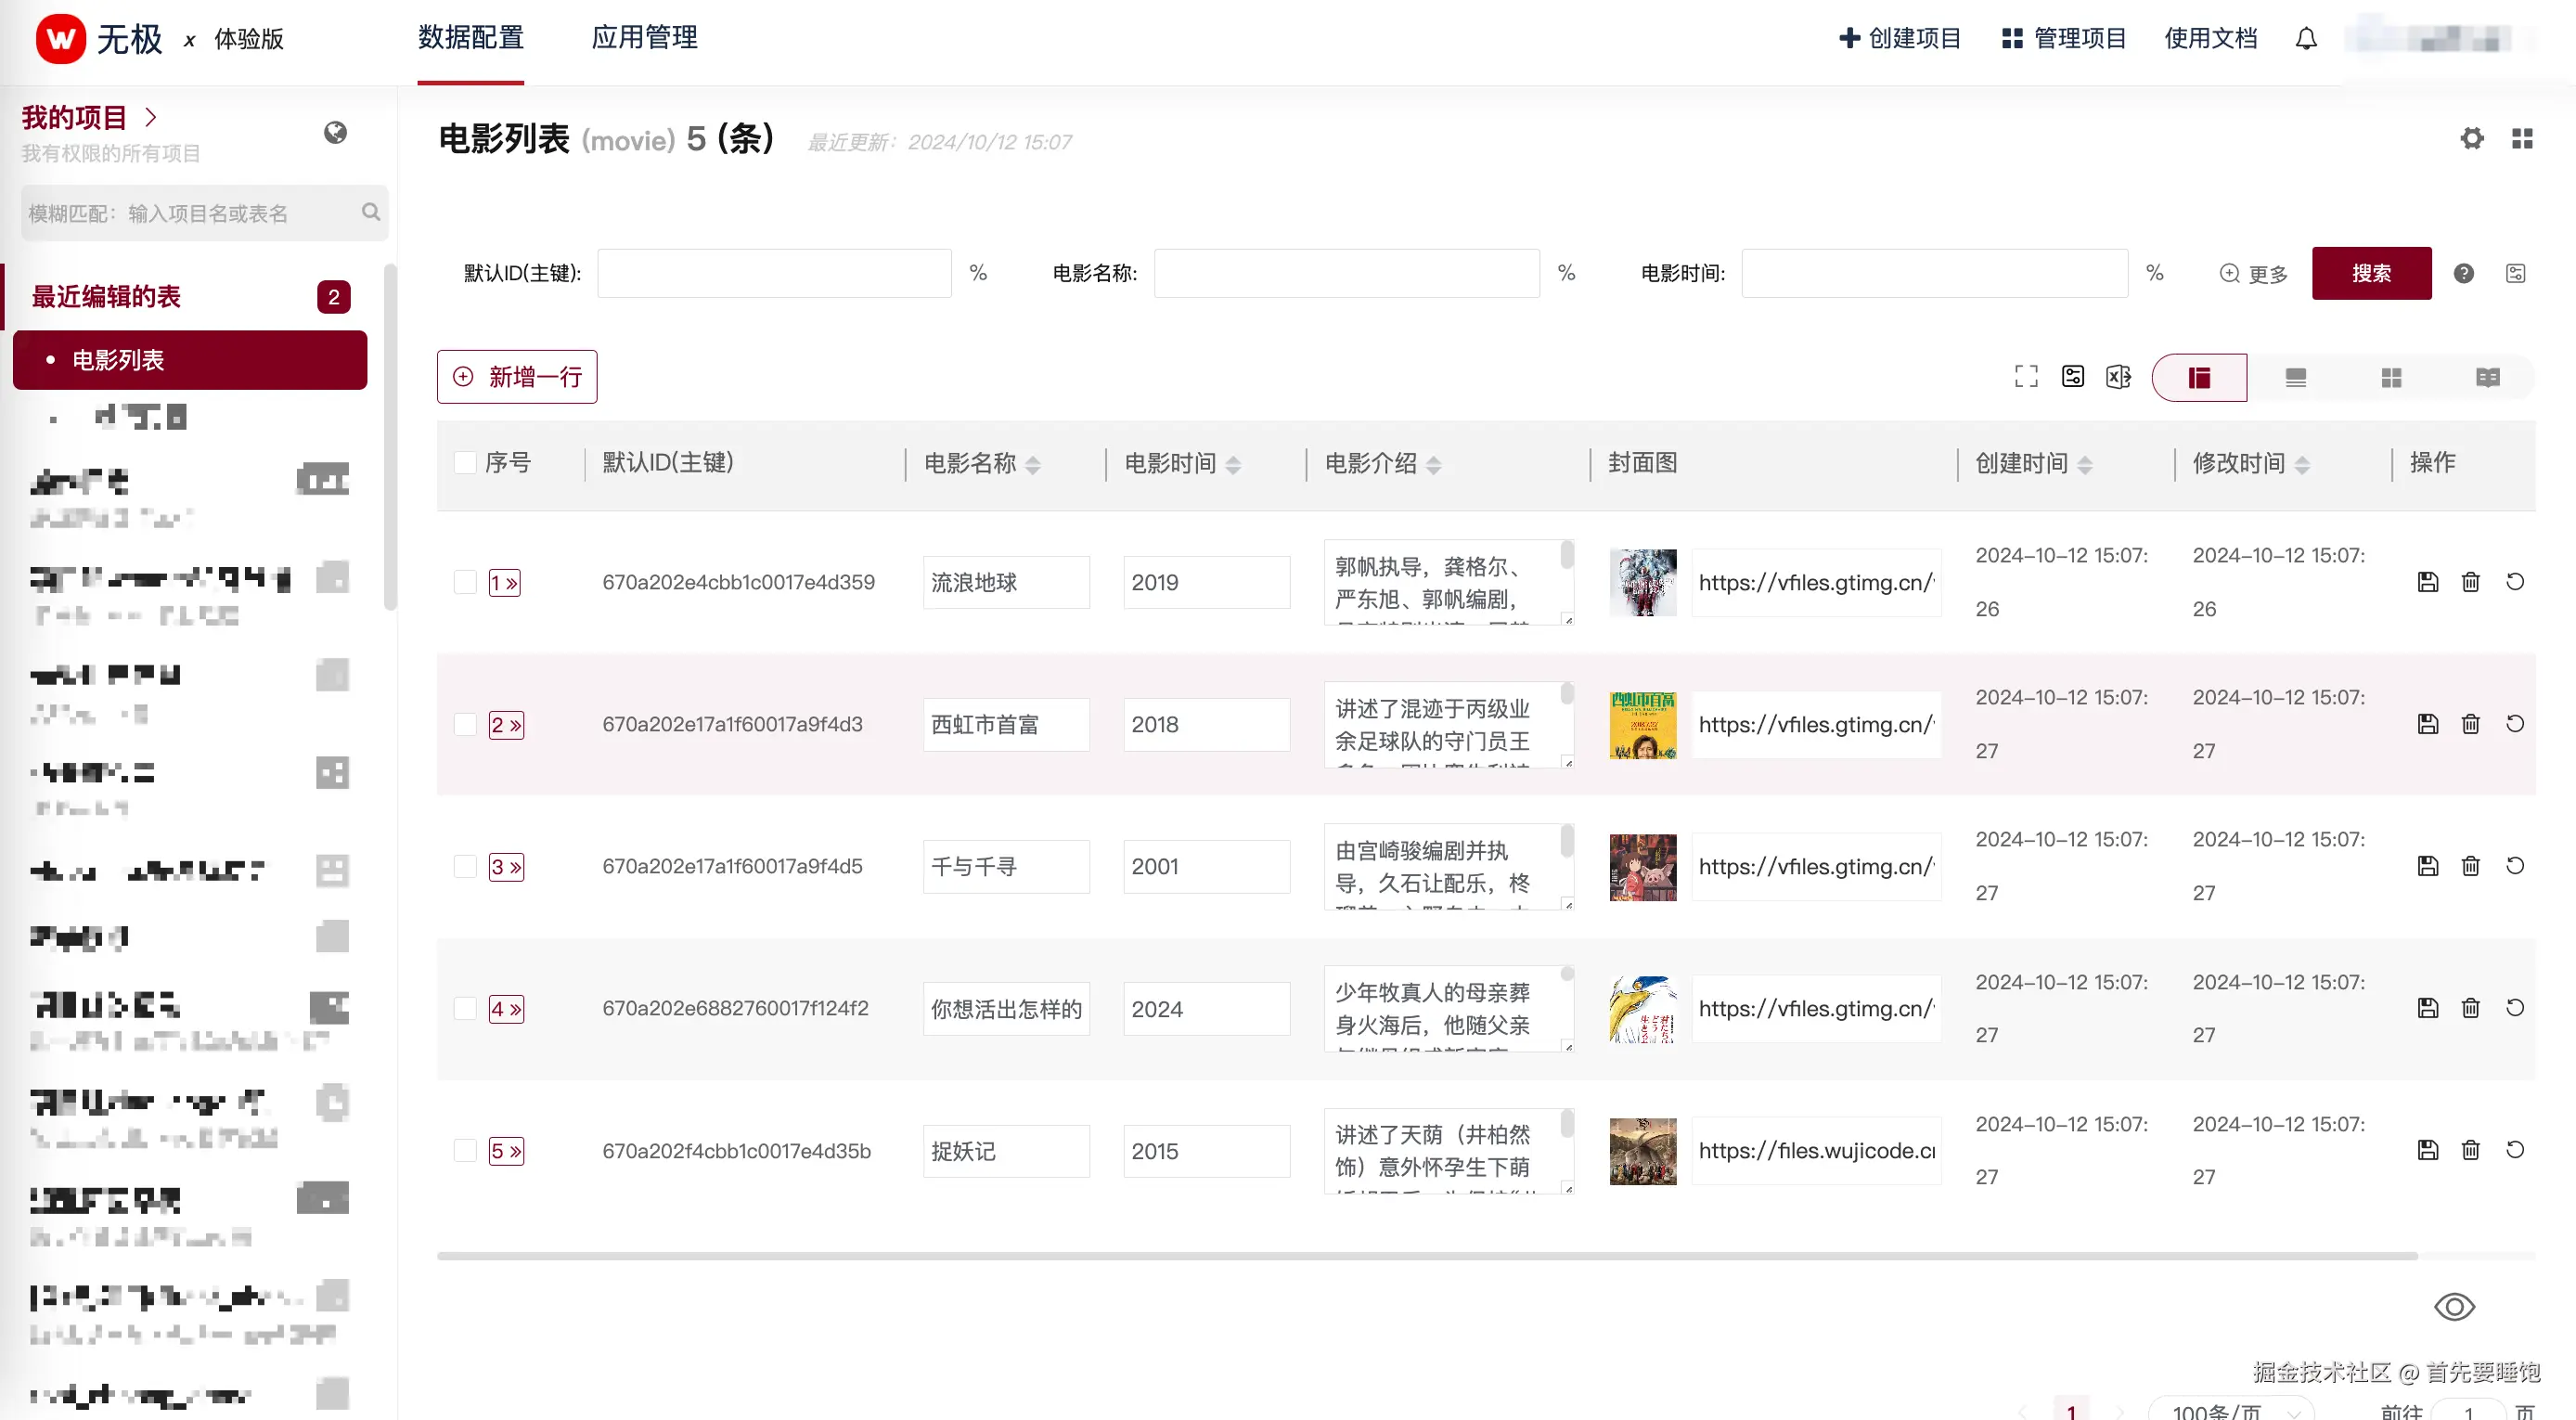Click the Excel export icon
This screenshot has width=2576, height=1420.
(x=2118, y=376)
